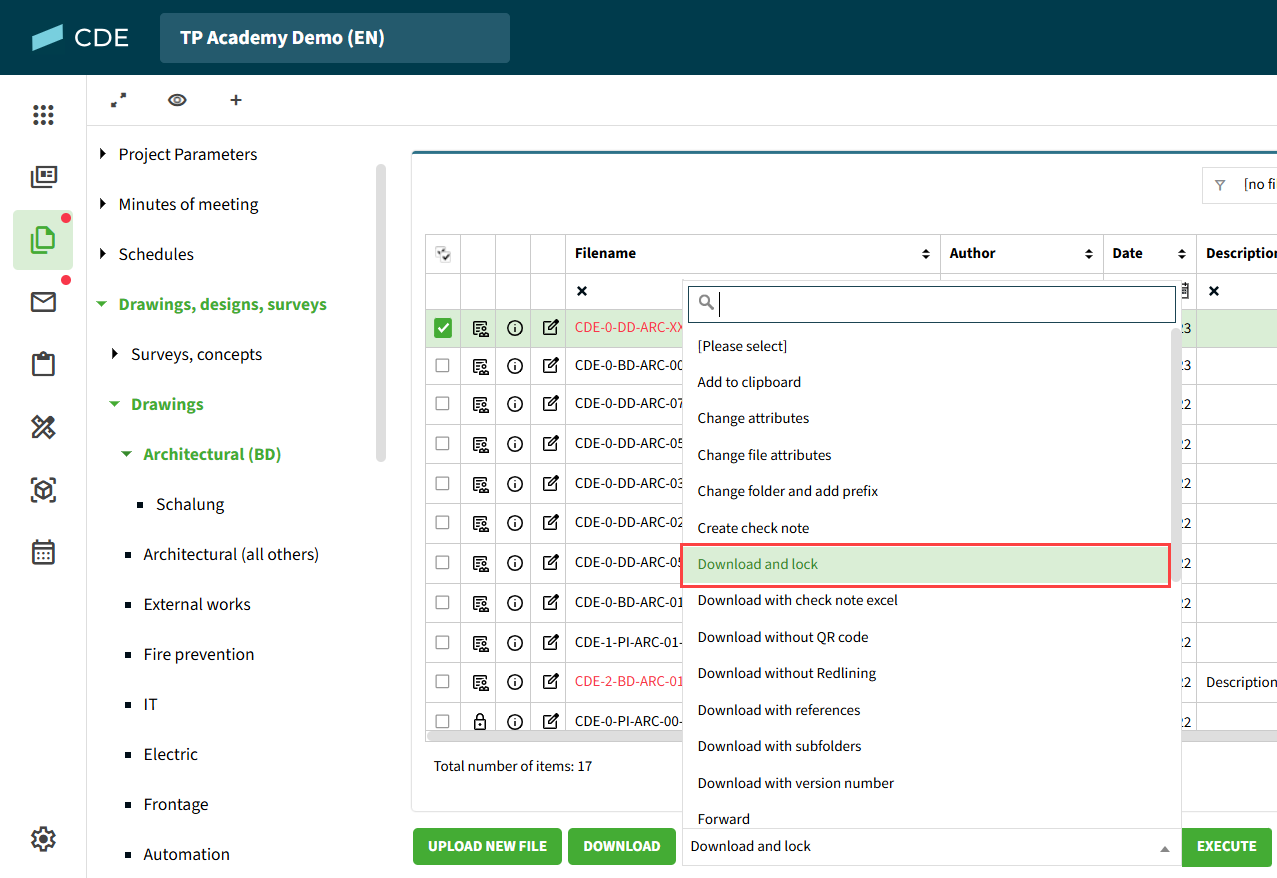Close the action dropdown showing Download and lock

coord(1164,847)
